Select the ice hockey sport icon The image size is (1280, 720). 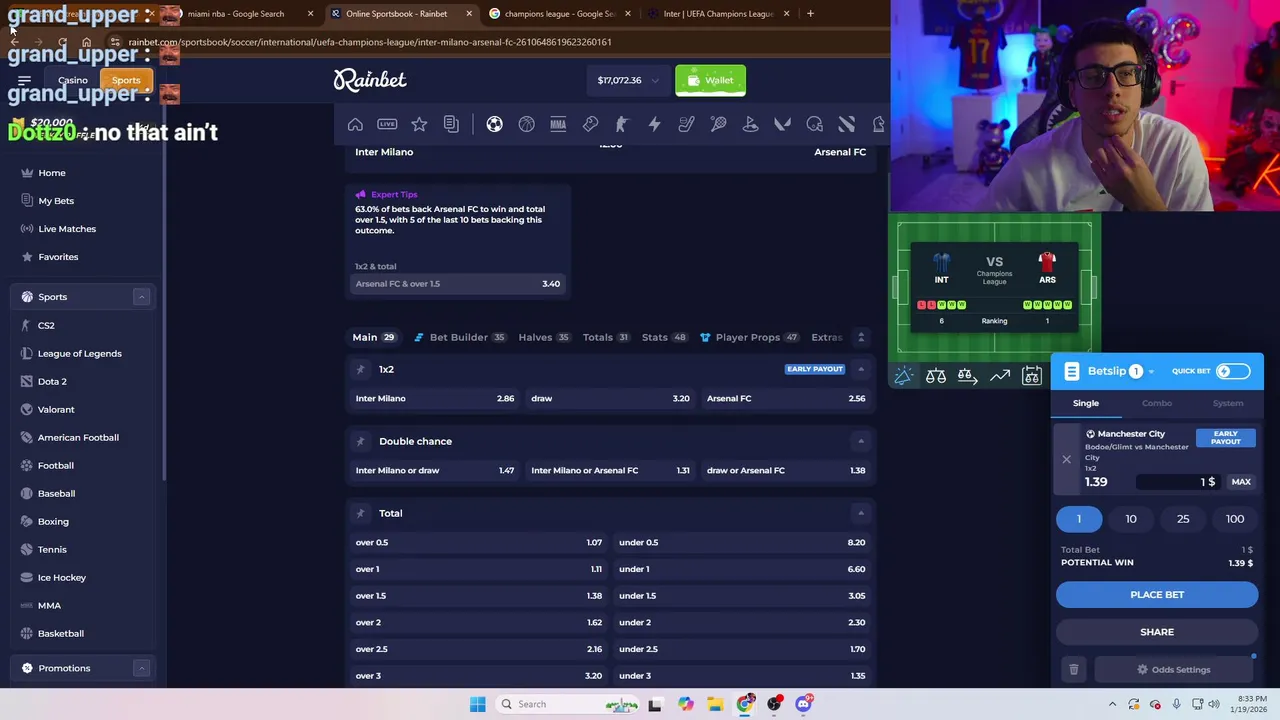point(686,124)
